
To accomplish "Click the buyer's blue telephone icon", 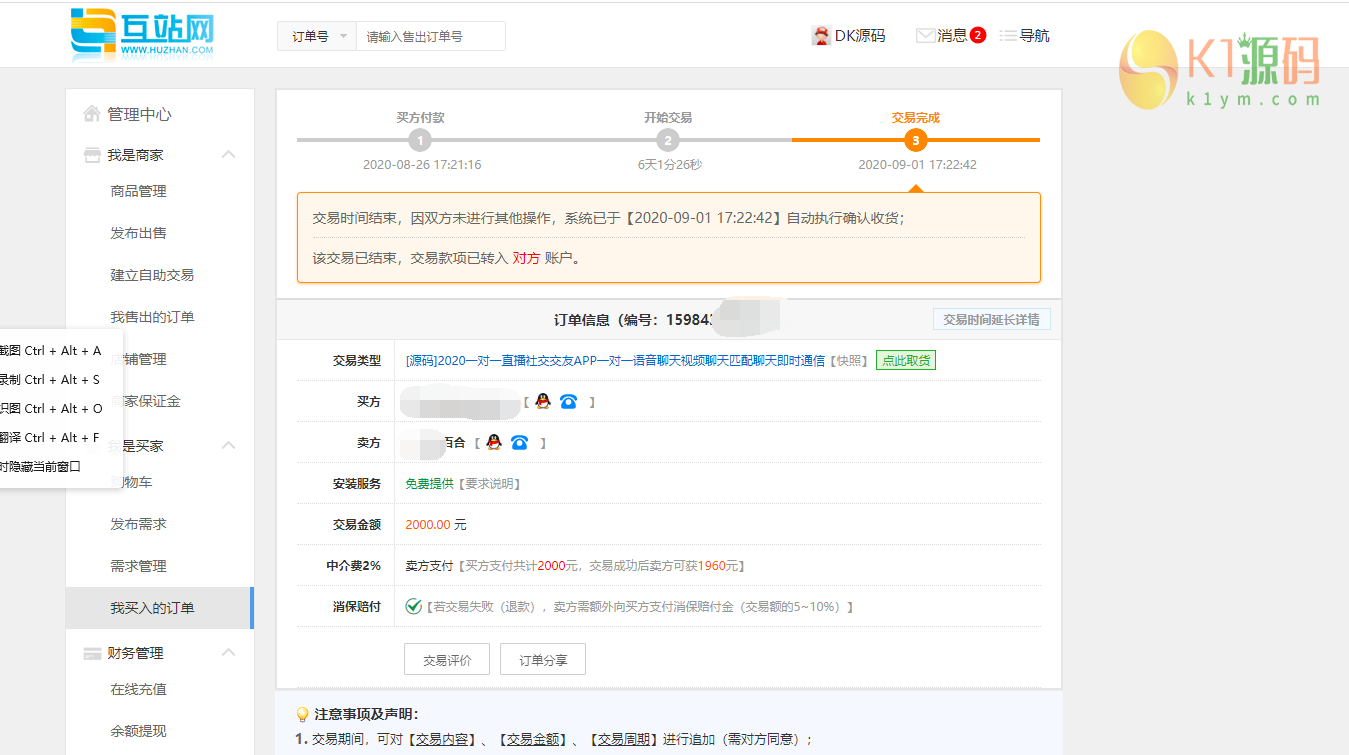I will pos(568,401).
